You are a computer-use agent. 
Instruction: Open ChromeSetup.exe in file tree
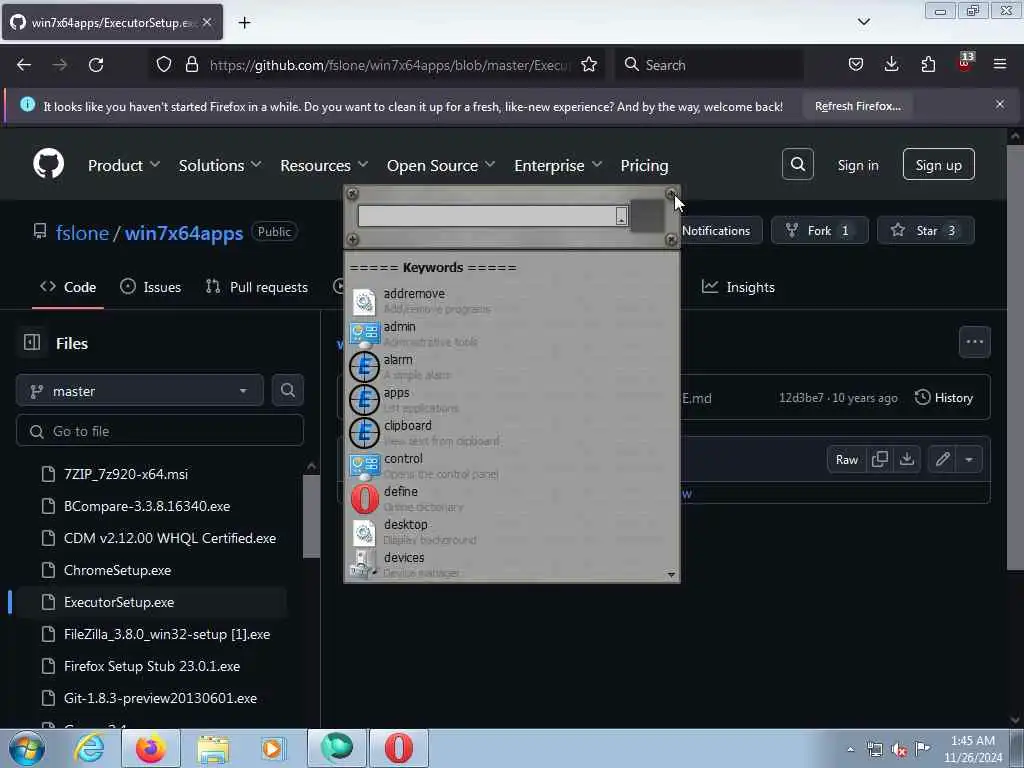click(x=118, y=570)
